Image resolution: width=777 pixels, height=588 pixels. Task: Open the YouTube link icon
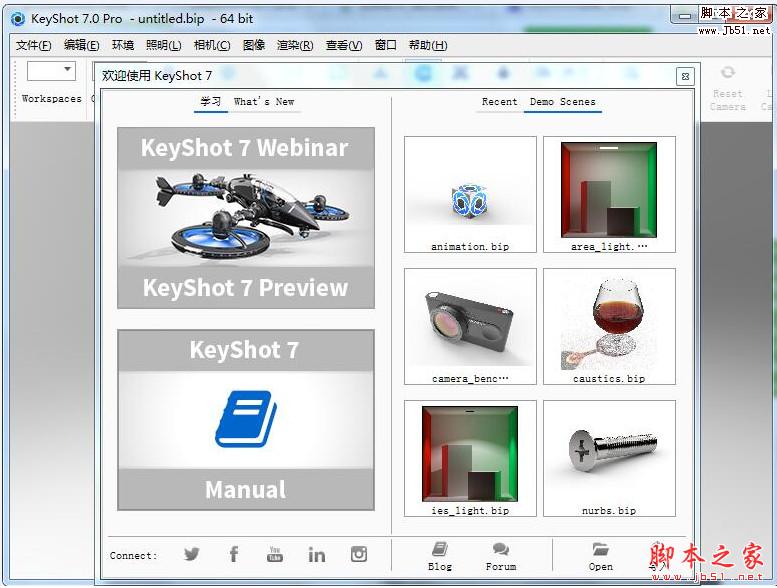(275, 554)
